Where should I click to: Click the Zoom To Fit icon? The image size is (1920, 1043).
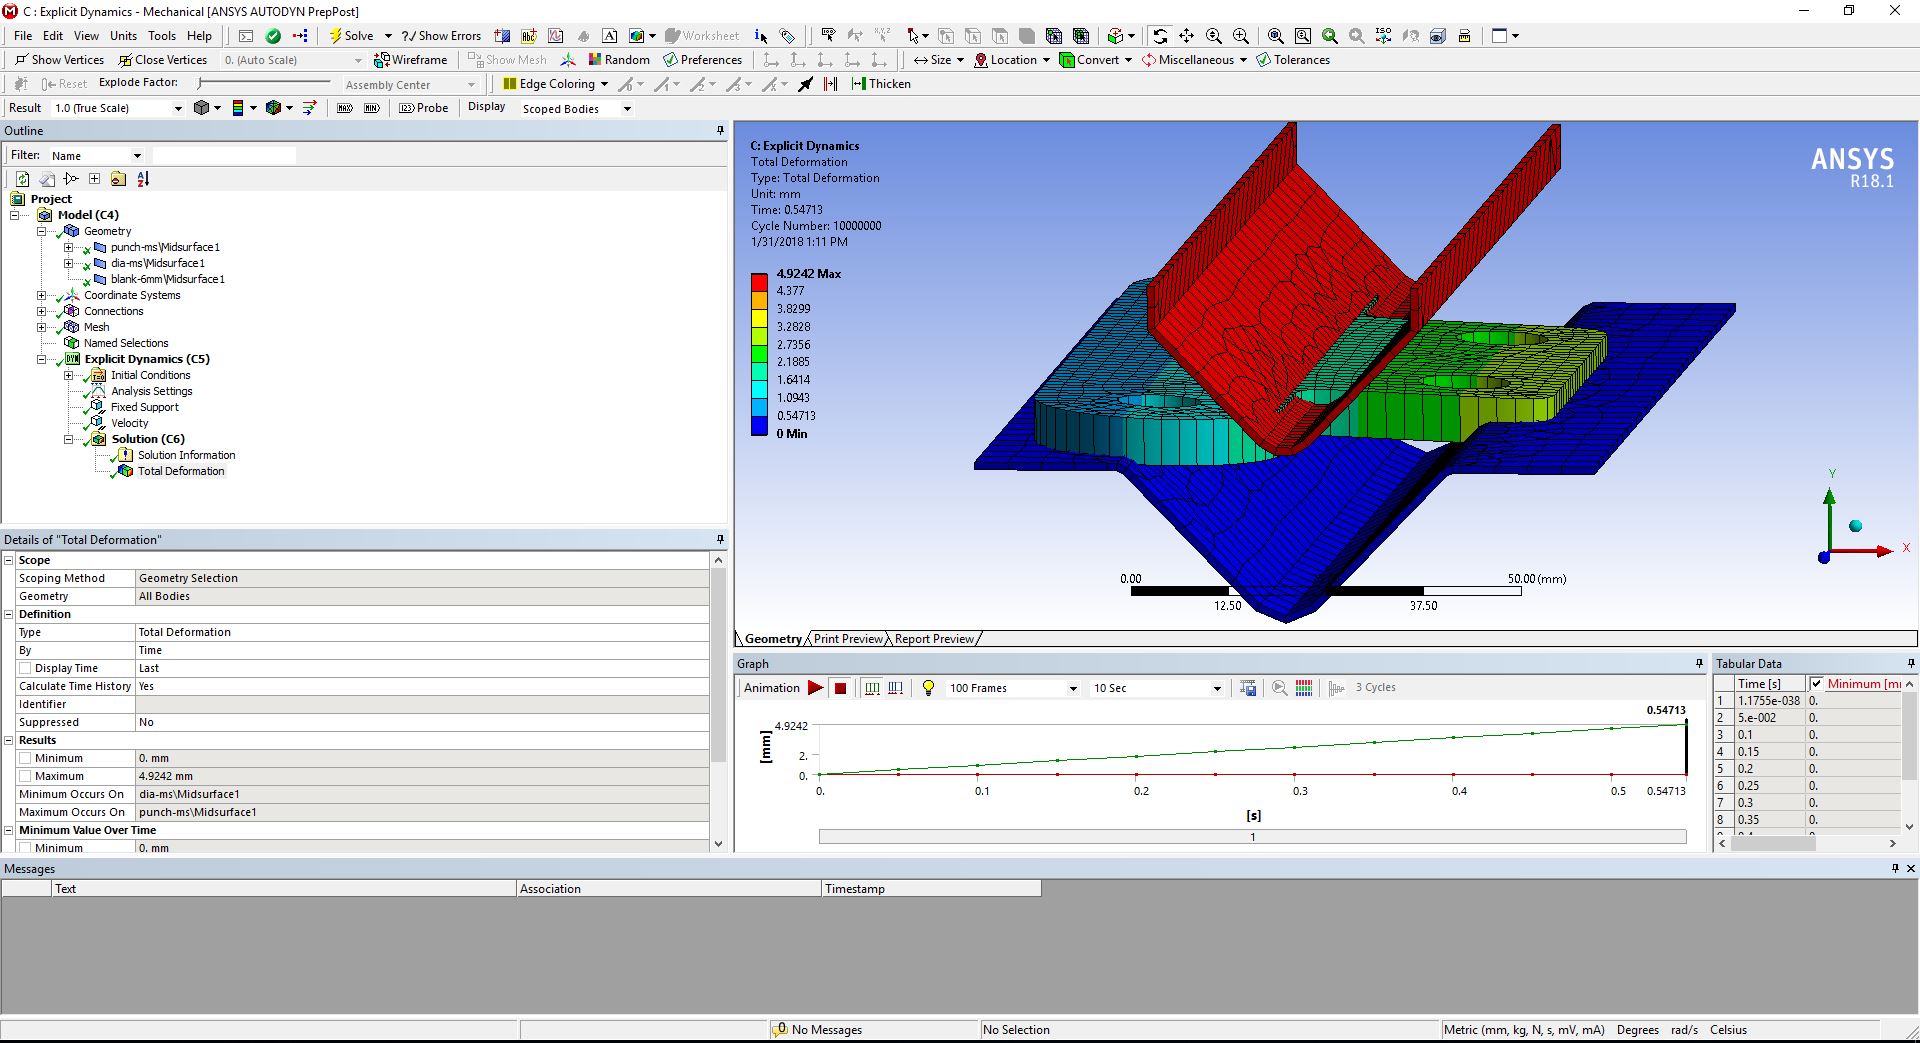pyautogui.click(x=1276, y=36)
